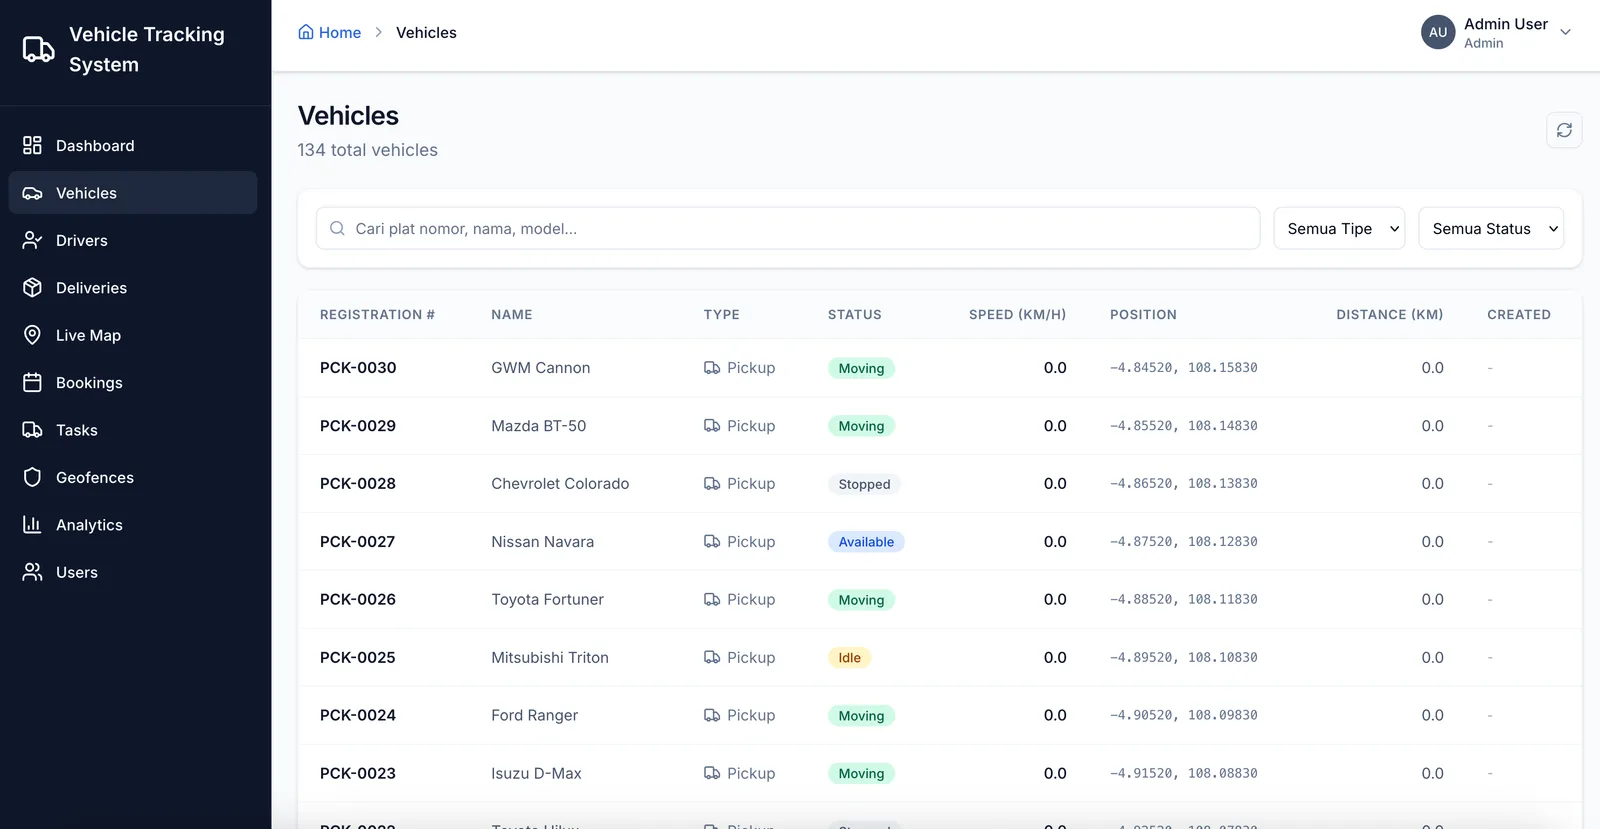Click the AU user avatar

coord(1438,32)
